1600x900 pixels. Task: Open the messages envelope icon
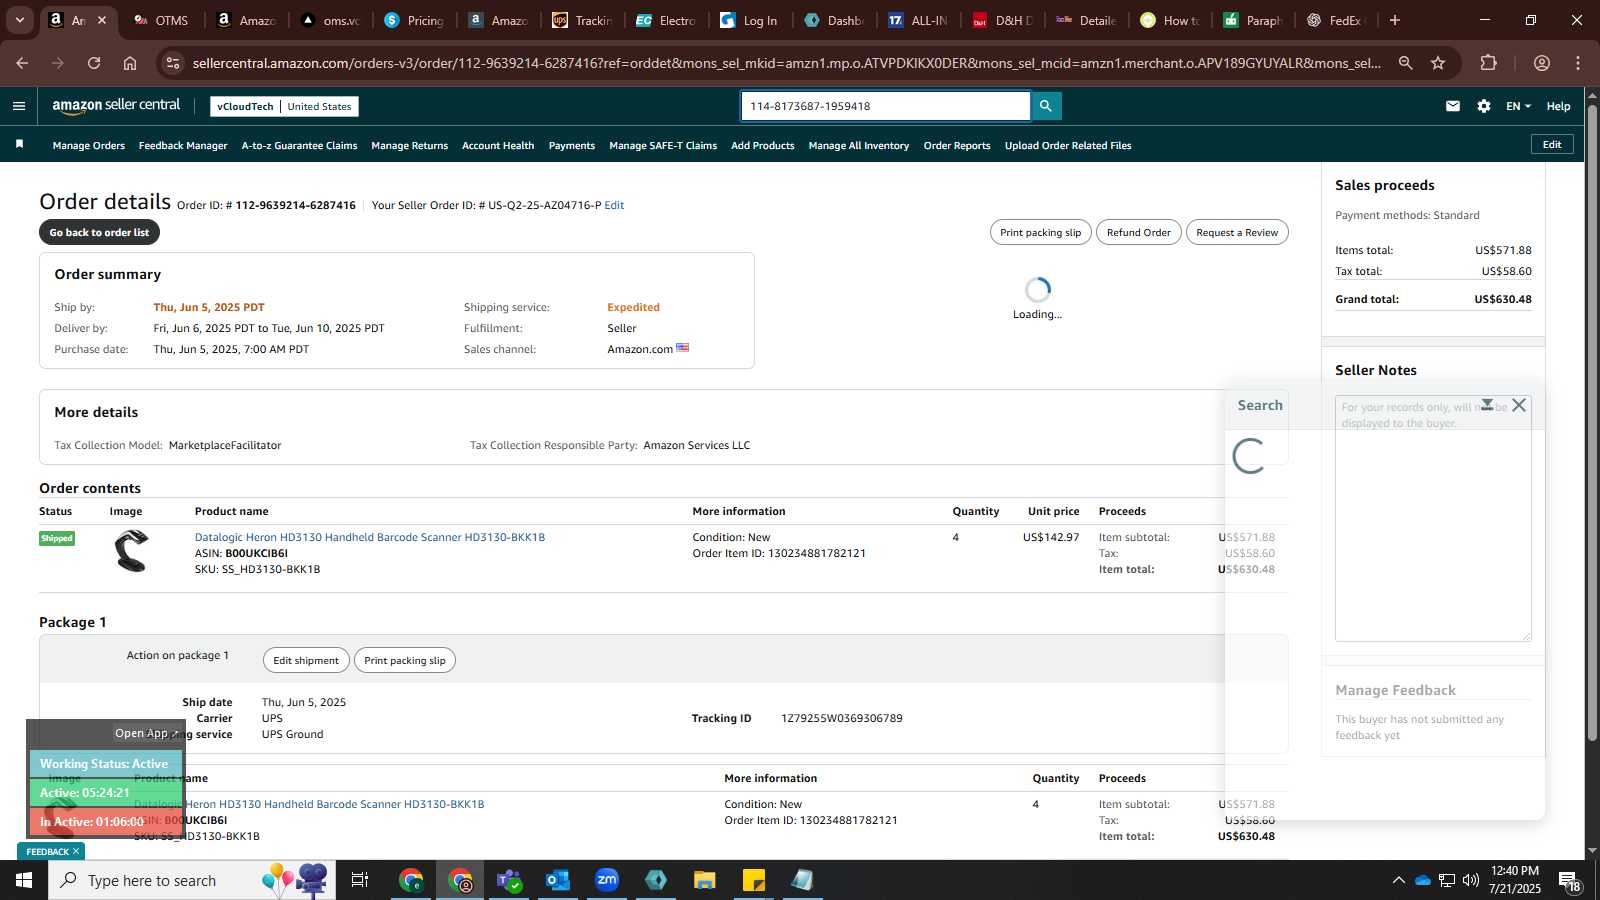pos(1453,106)
